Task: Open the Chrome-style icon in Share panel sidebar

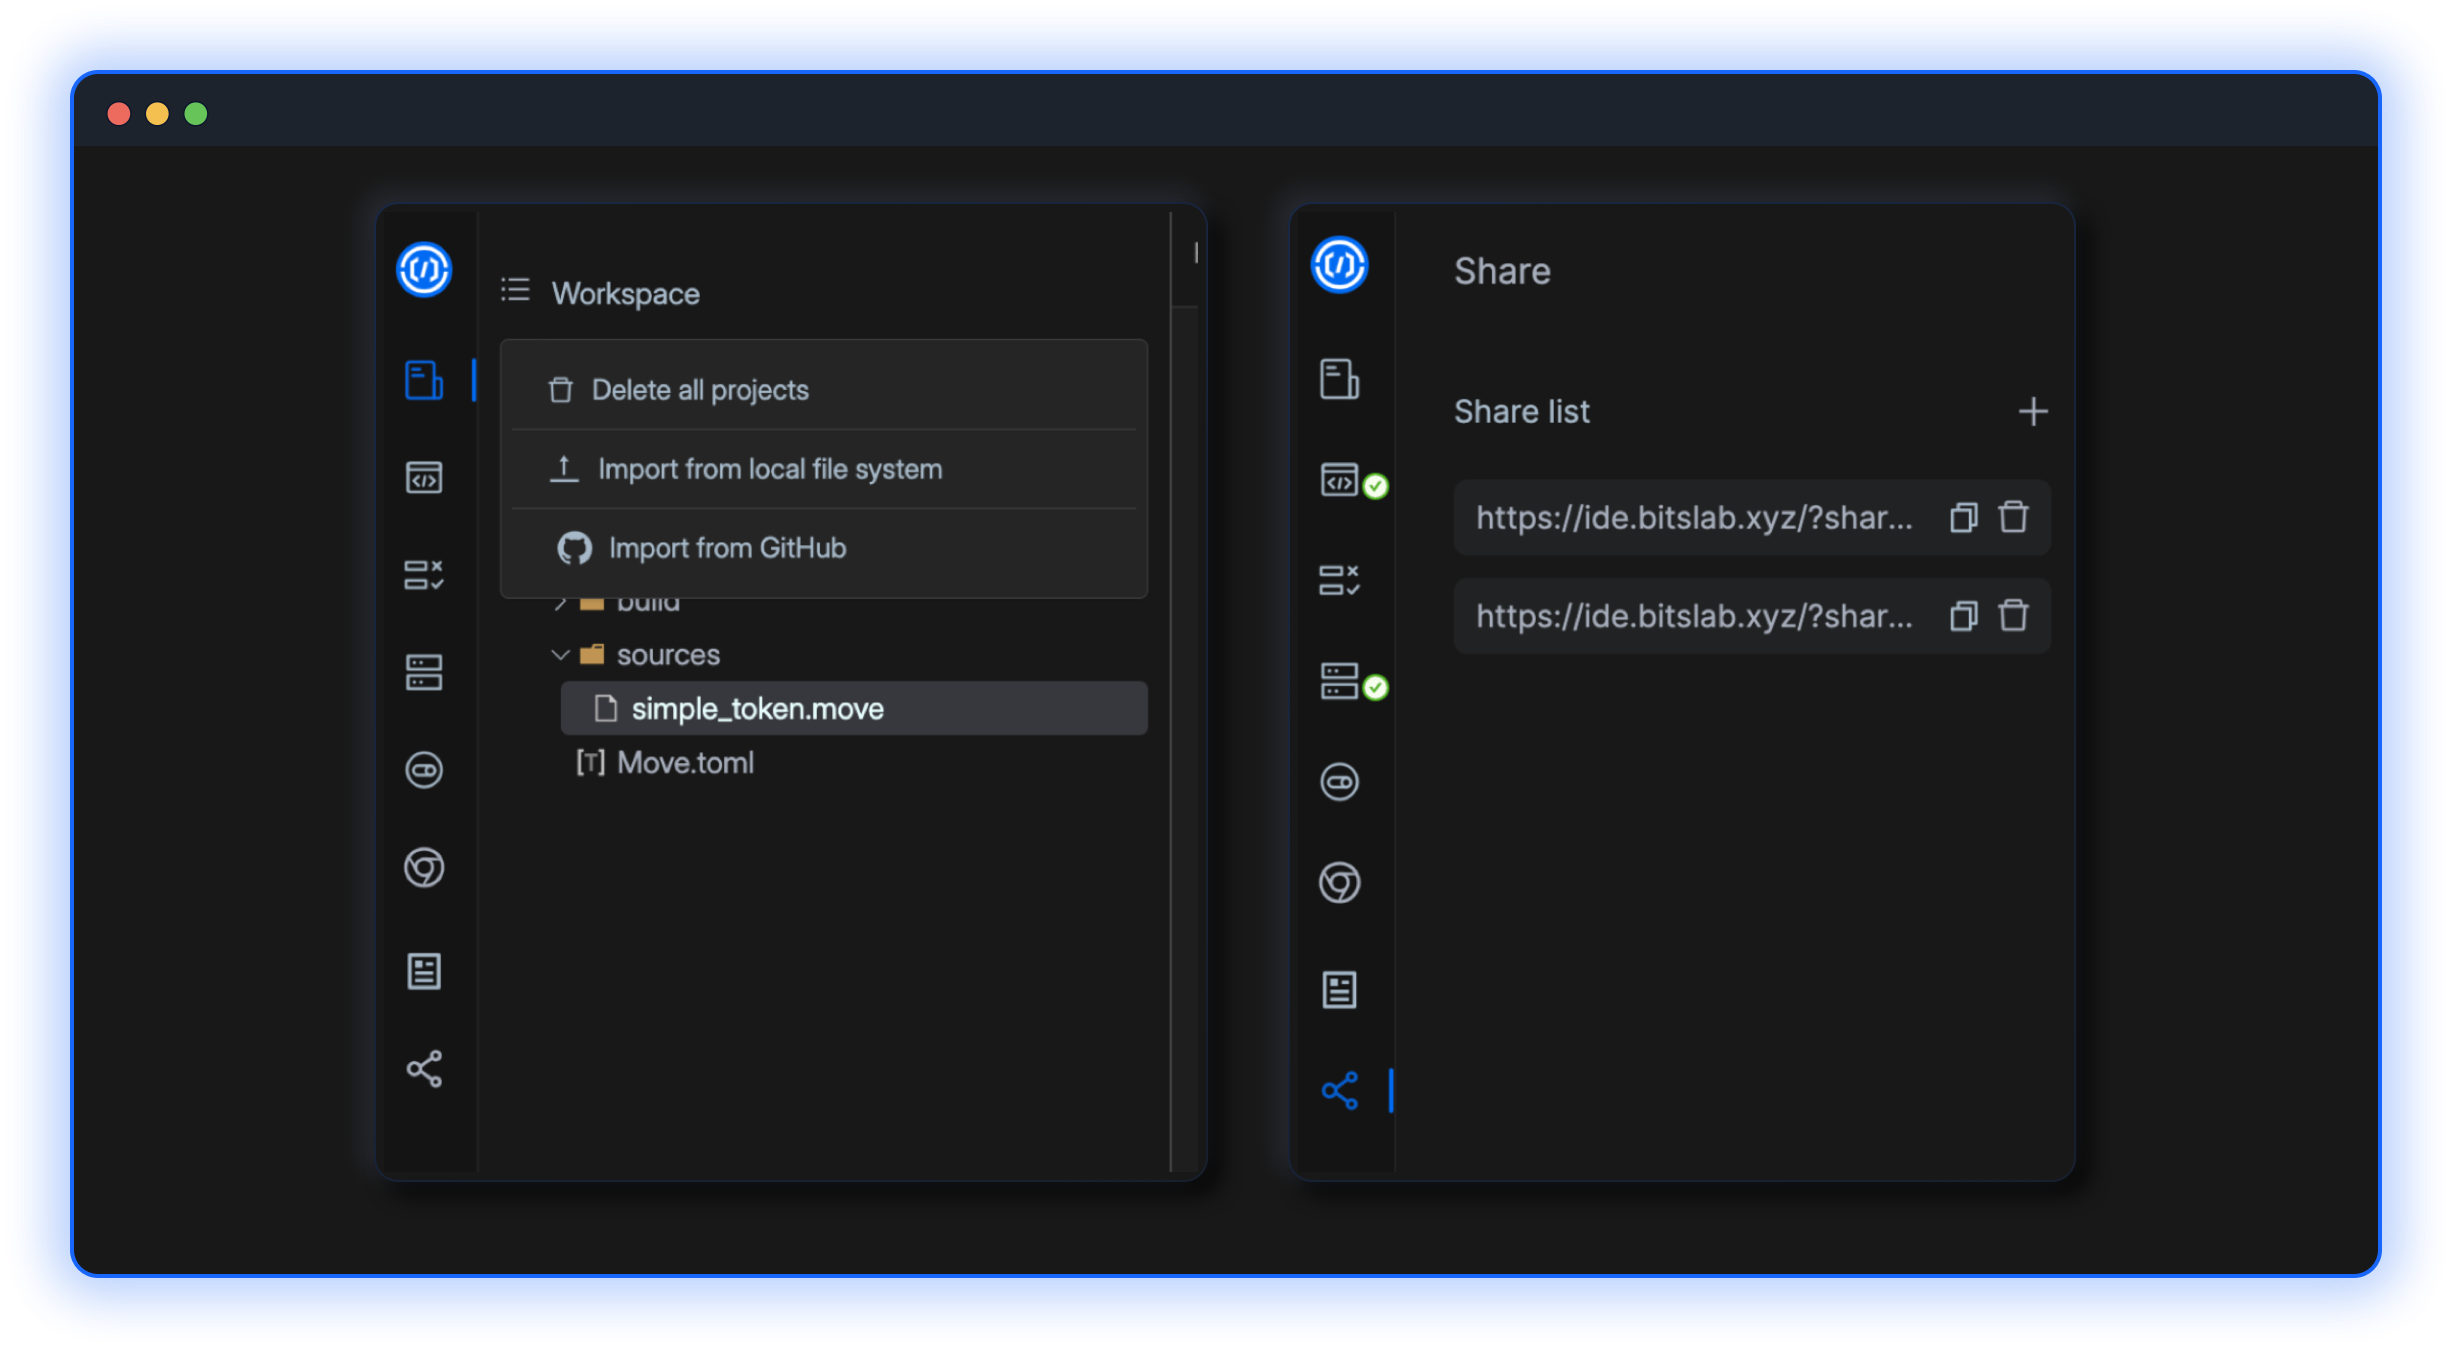Action: (1339, 882)
